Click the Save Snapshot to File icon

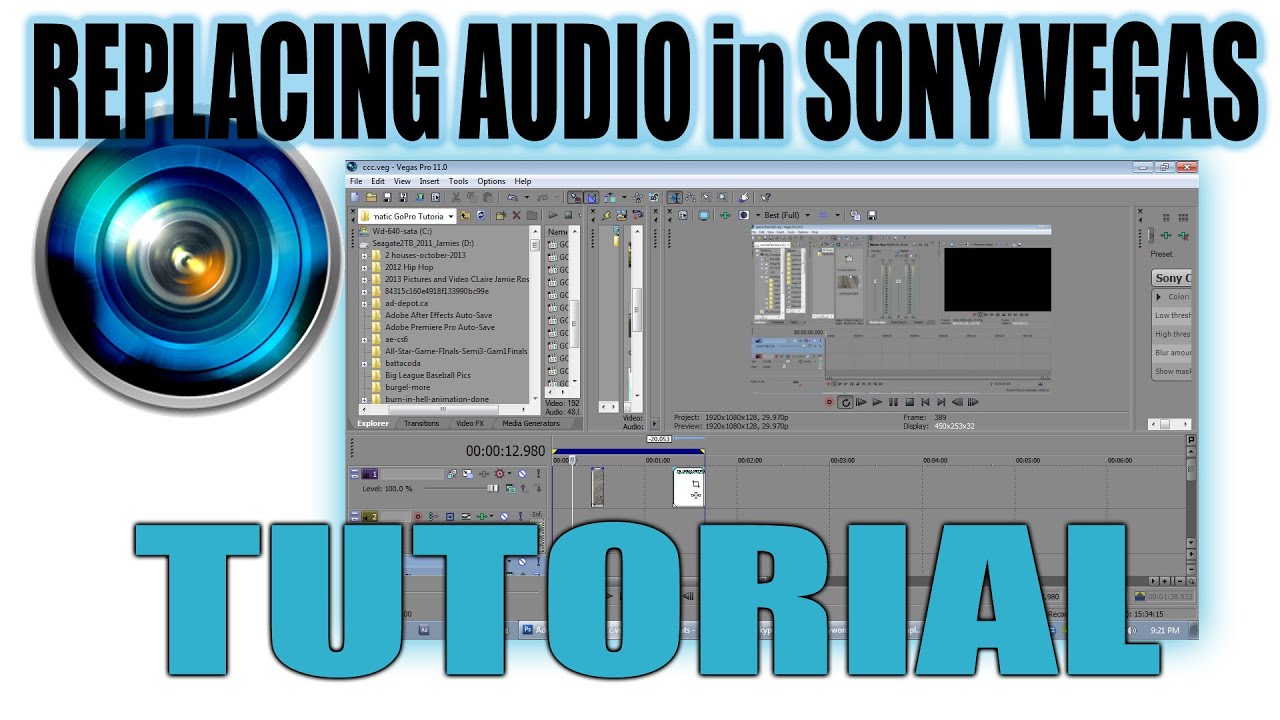coord(872,215)
